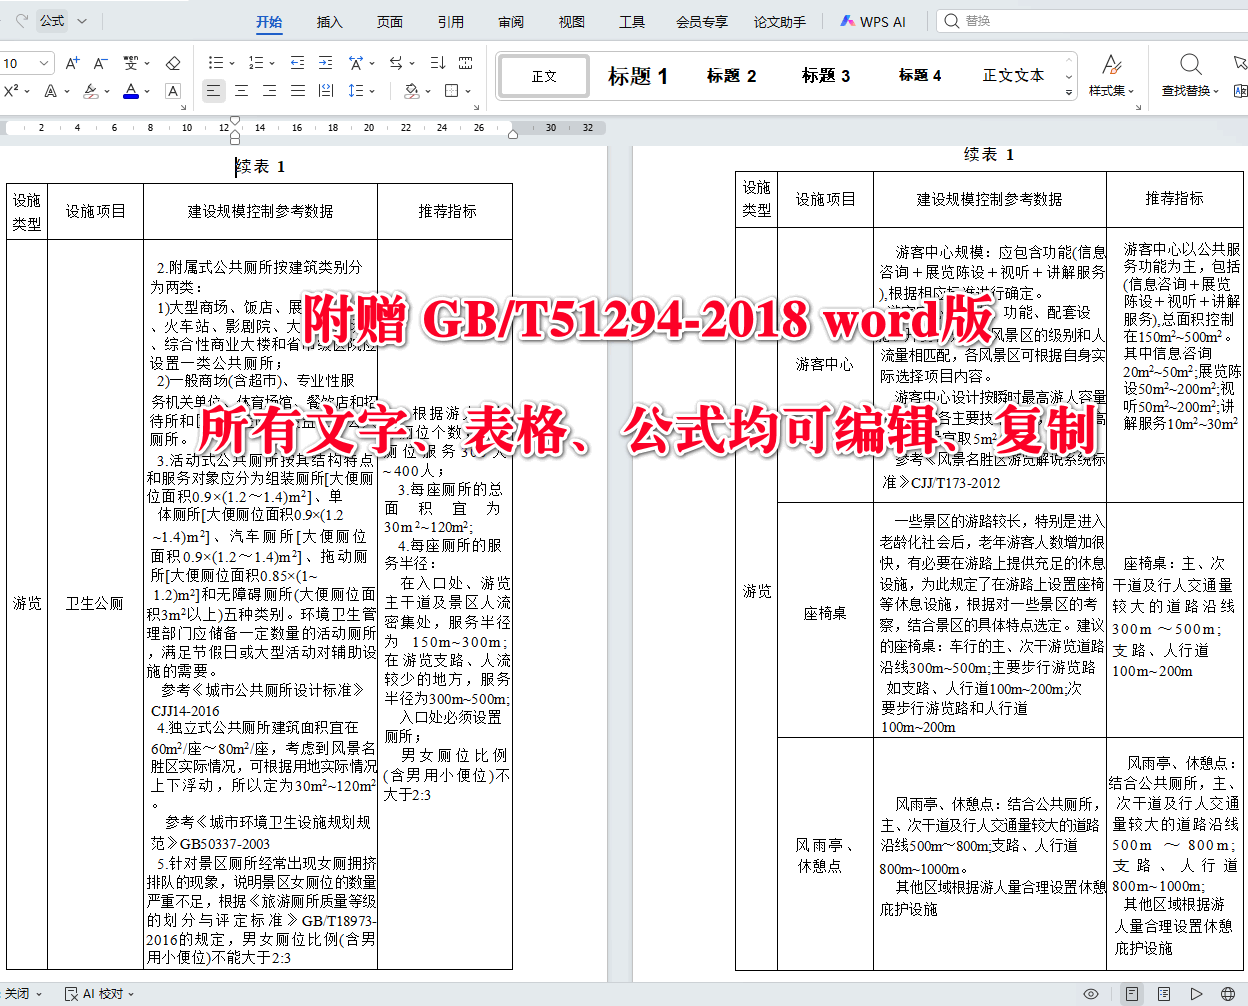Screen dimensions: 1248x1006
Task: Insert bulleted list
Action: tap(216, 63)
